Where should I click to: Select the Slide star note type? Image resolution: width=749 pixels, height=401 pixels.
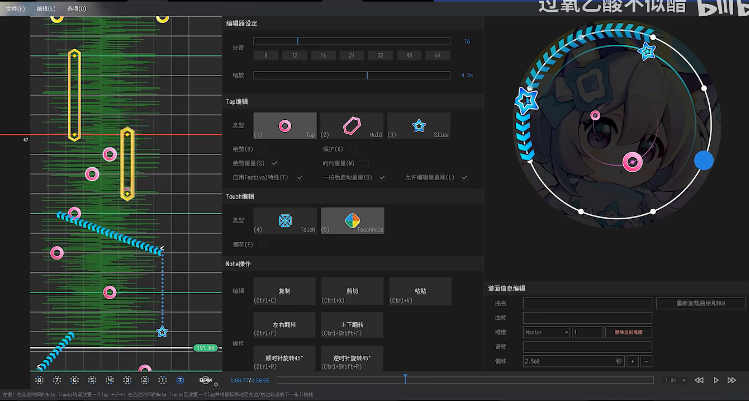pyautogui.click(x=418, y=126)
